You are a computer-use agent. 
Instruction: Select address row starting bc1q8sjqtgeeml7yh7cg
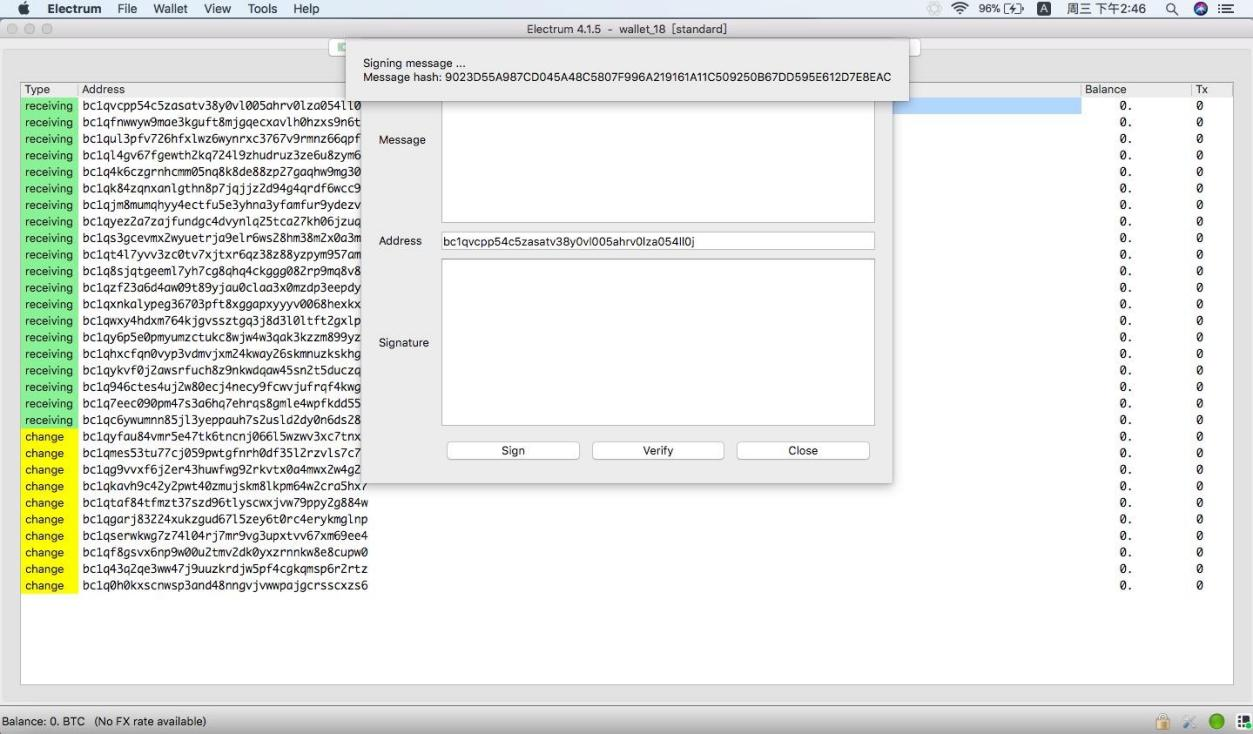[221, 271]
